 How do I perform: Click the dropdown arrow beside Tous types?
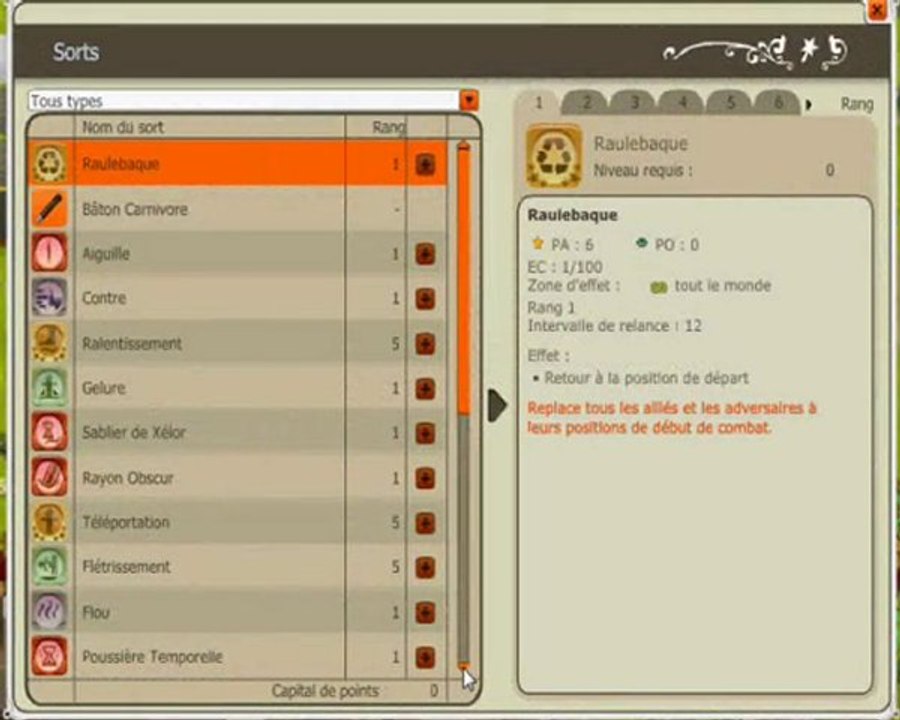(470, 101)
